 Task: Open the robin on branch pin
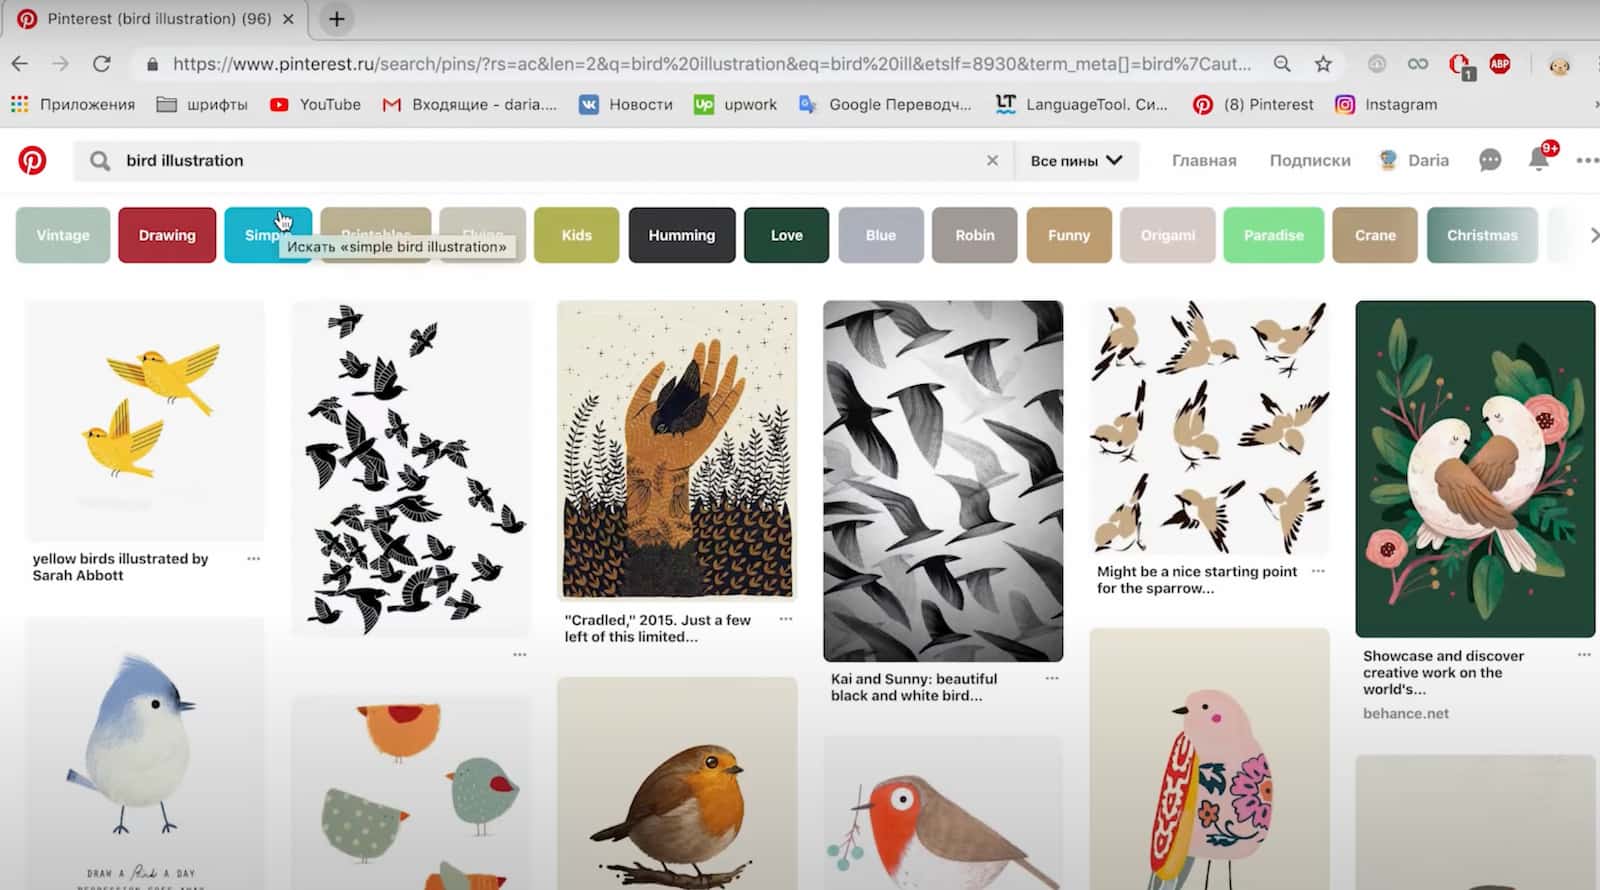(677, 783)
